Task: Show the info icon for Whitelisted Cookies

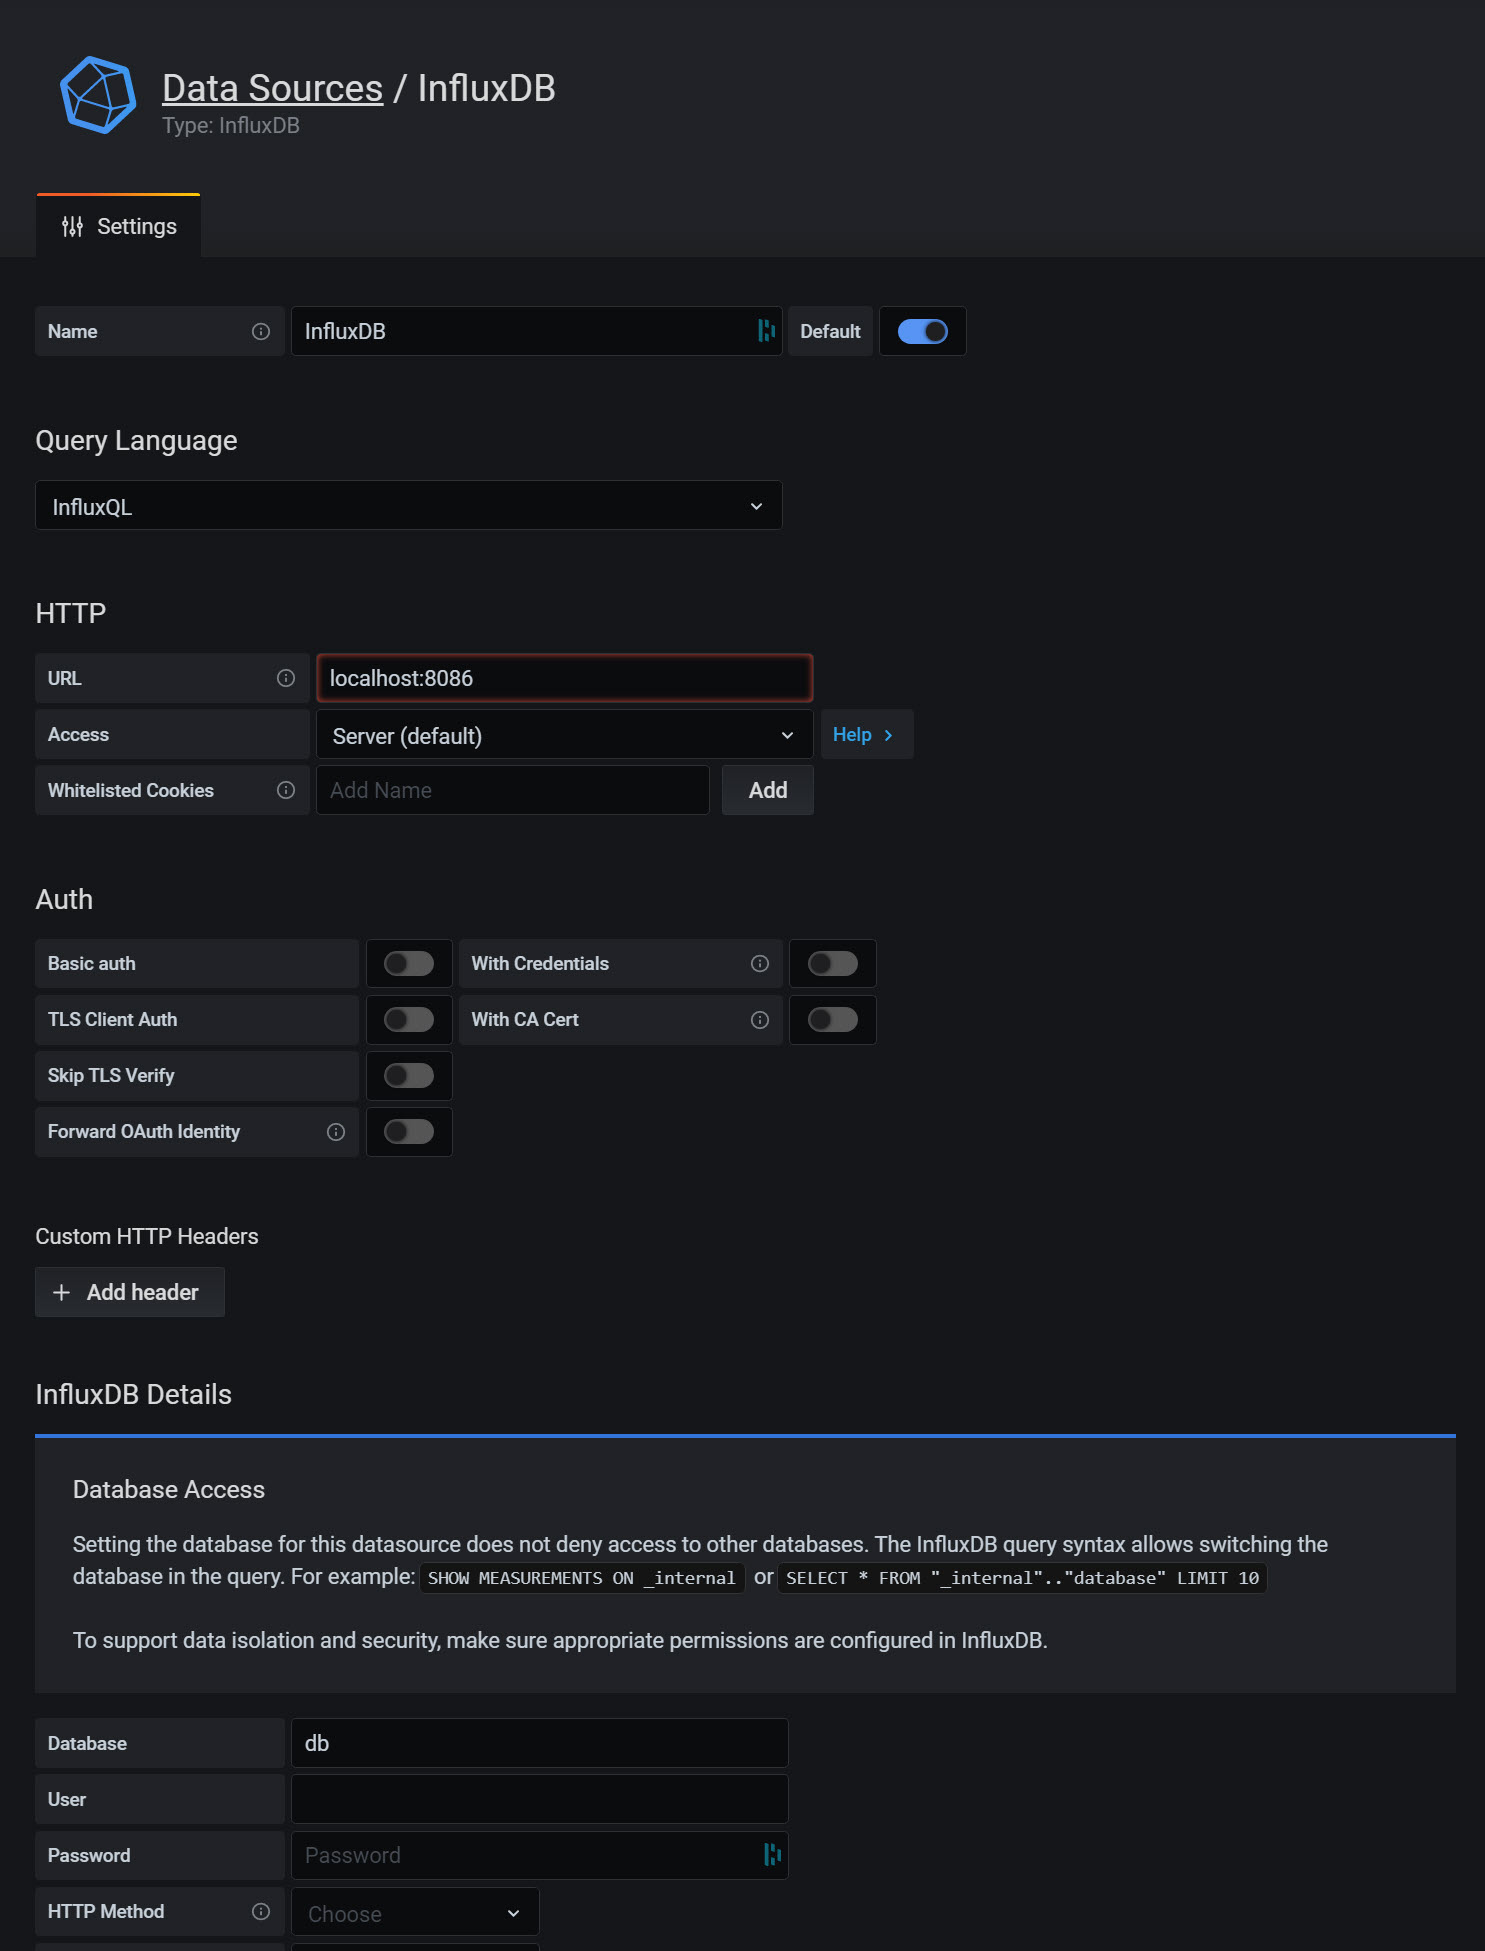Action: point(286,791)
